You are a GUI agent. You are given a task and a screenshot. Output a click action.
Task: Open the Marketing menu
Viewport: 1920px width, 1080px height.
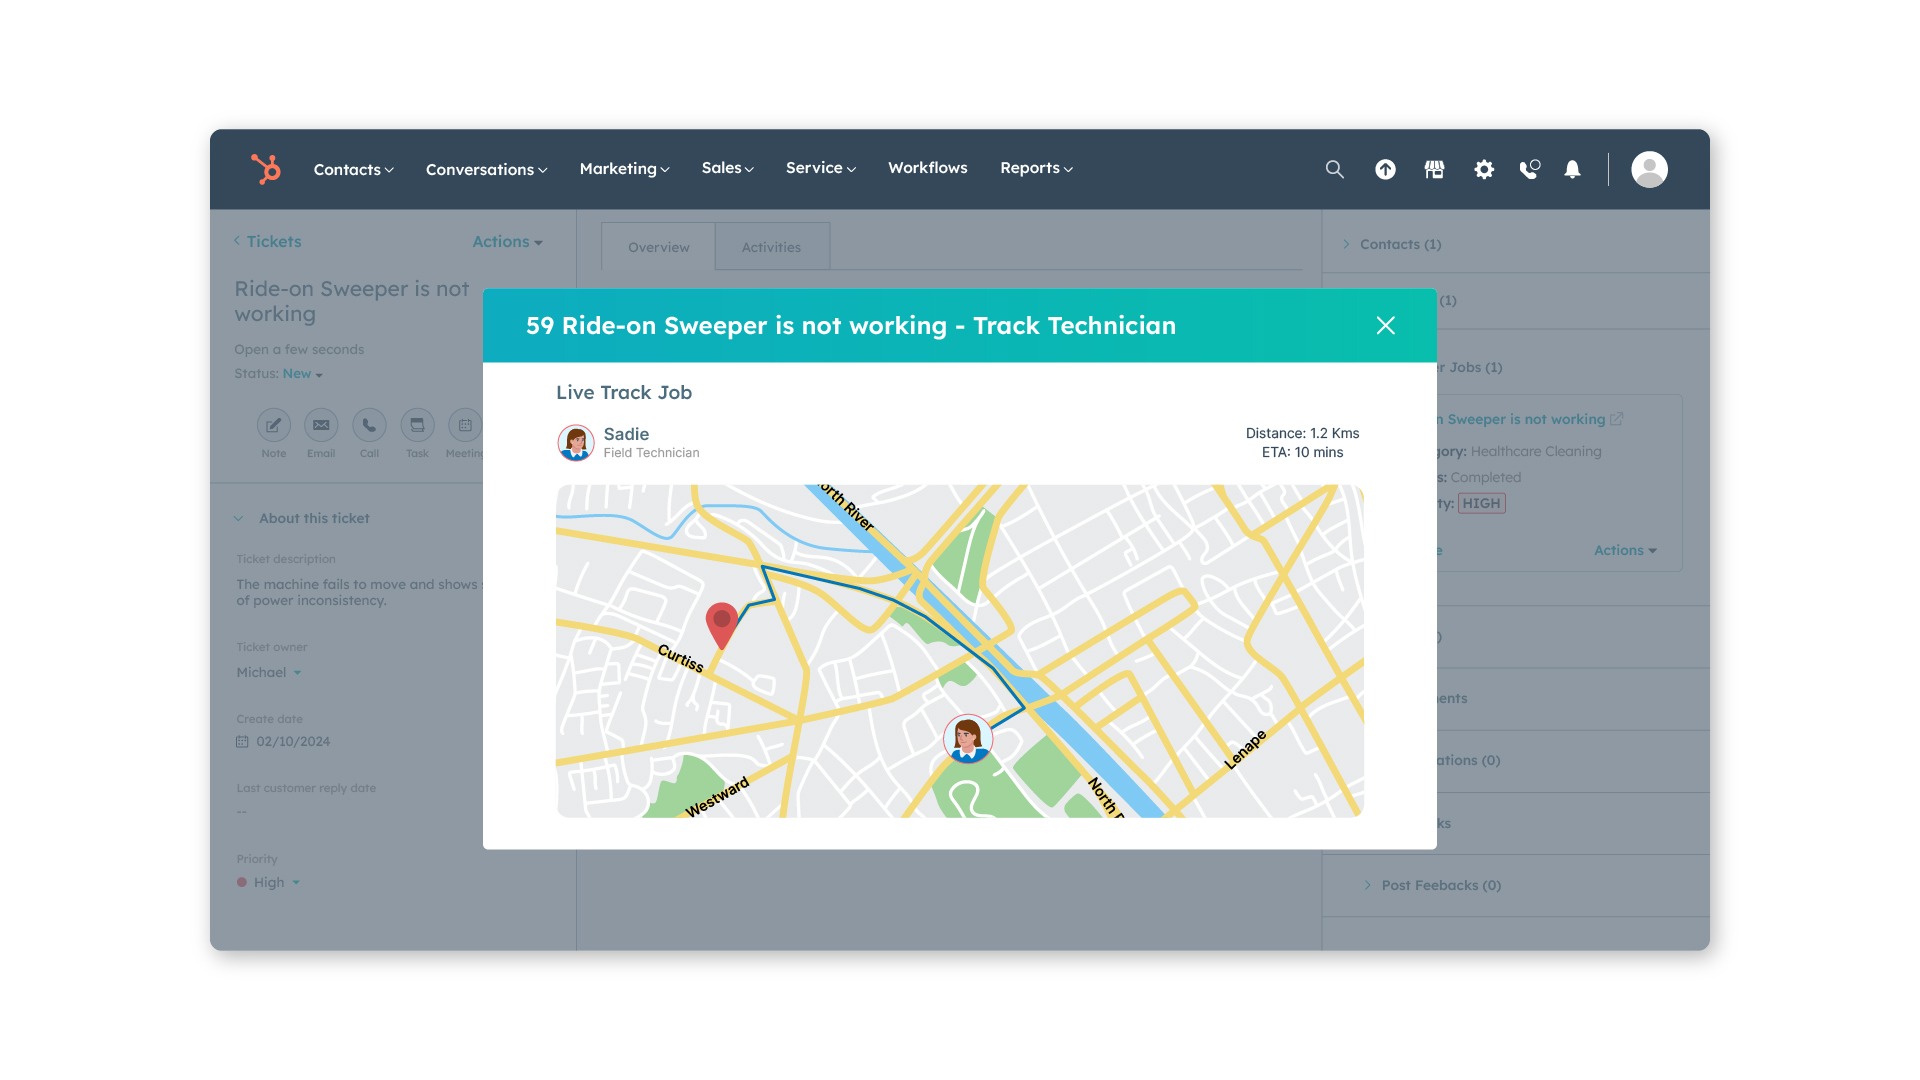point(624,168)
